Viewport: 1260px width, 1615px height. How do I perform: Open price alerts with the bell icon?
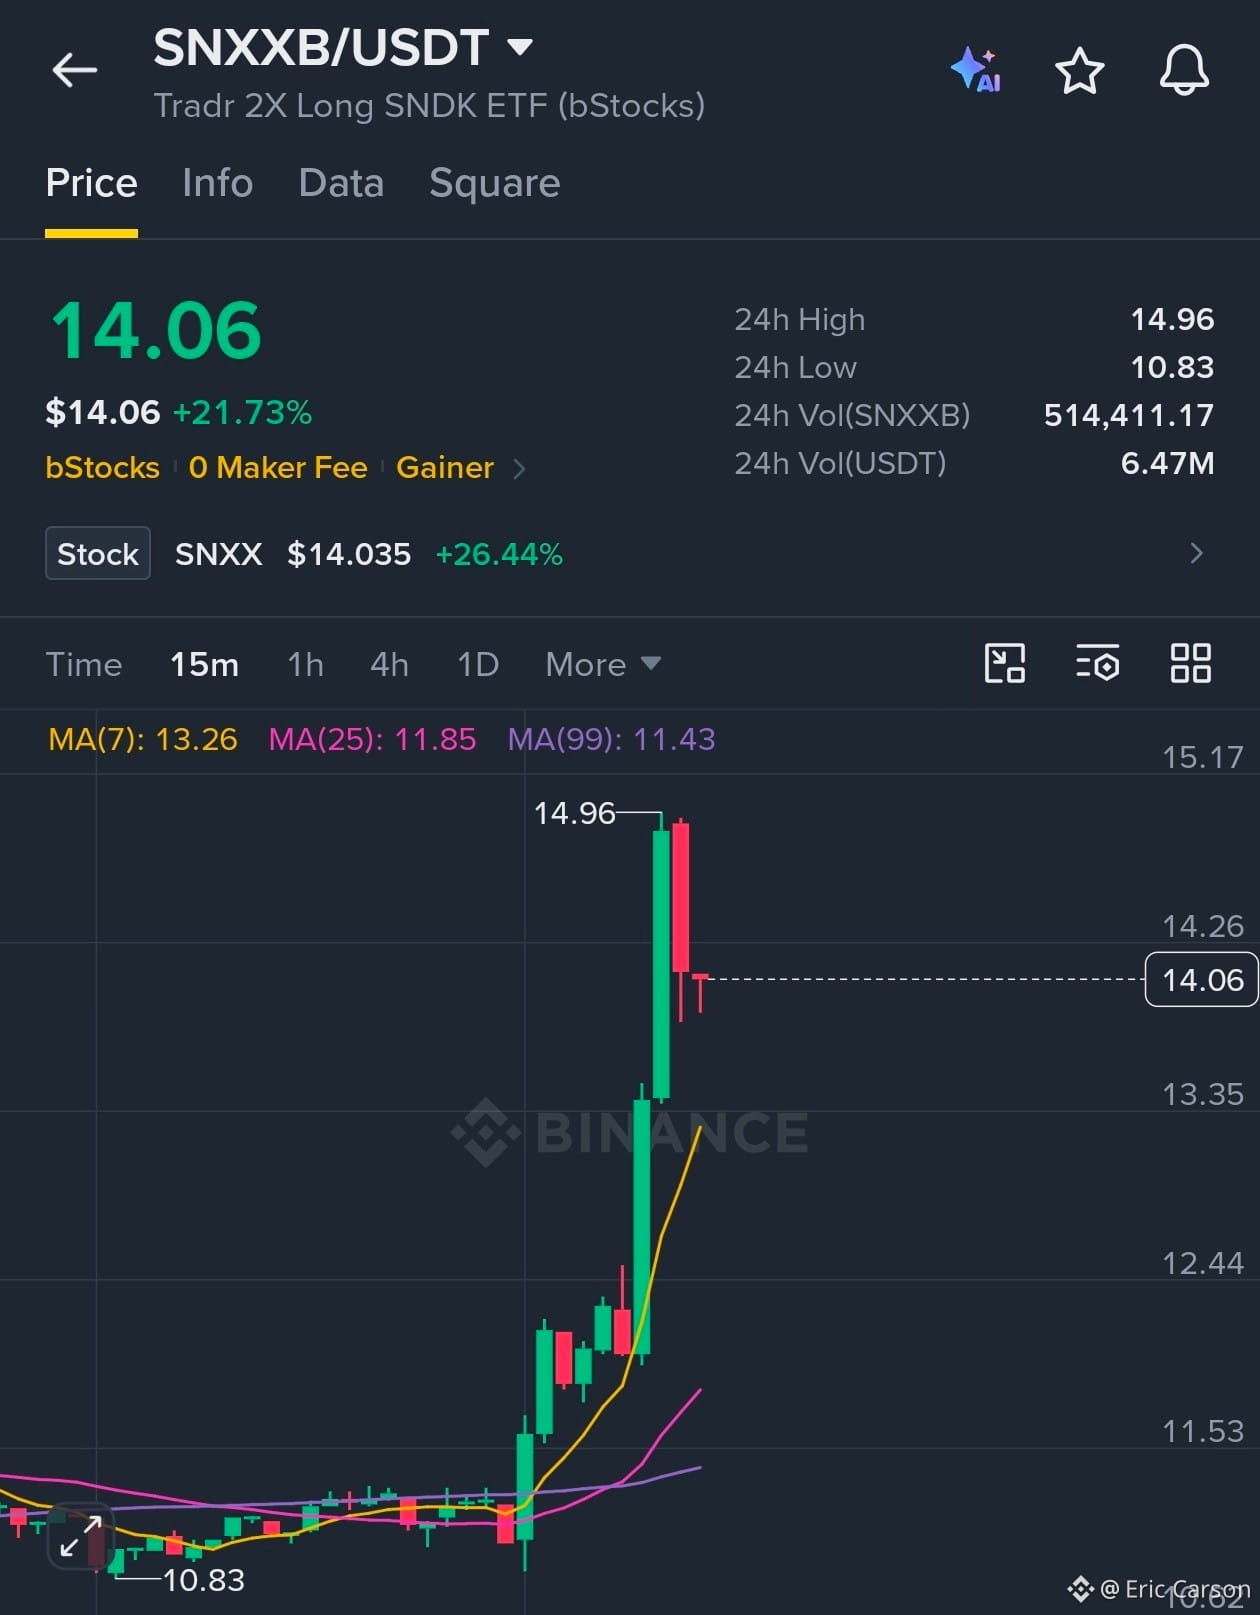pyautogui.click(x=1184, y=70)
